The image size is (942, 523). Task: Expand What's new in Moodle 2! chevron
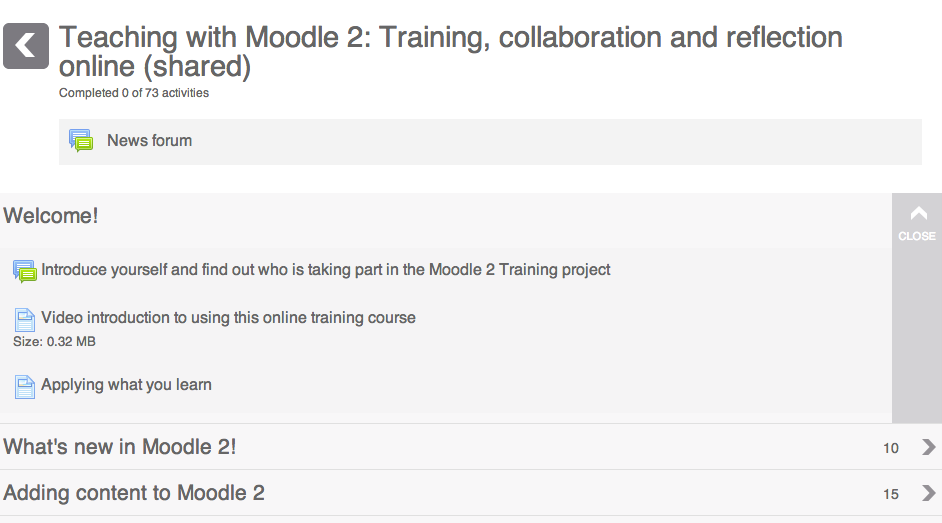click(x=928, y=447)
